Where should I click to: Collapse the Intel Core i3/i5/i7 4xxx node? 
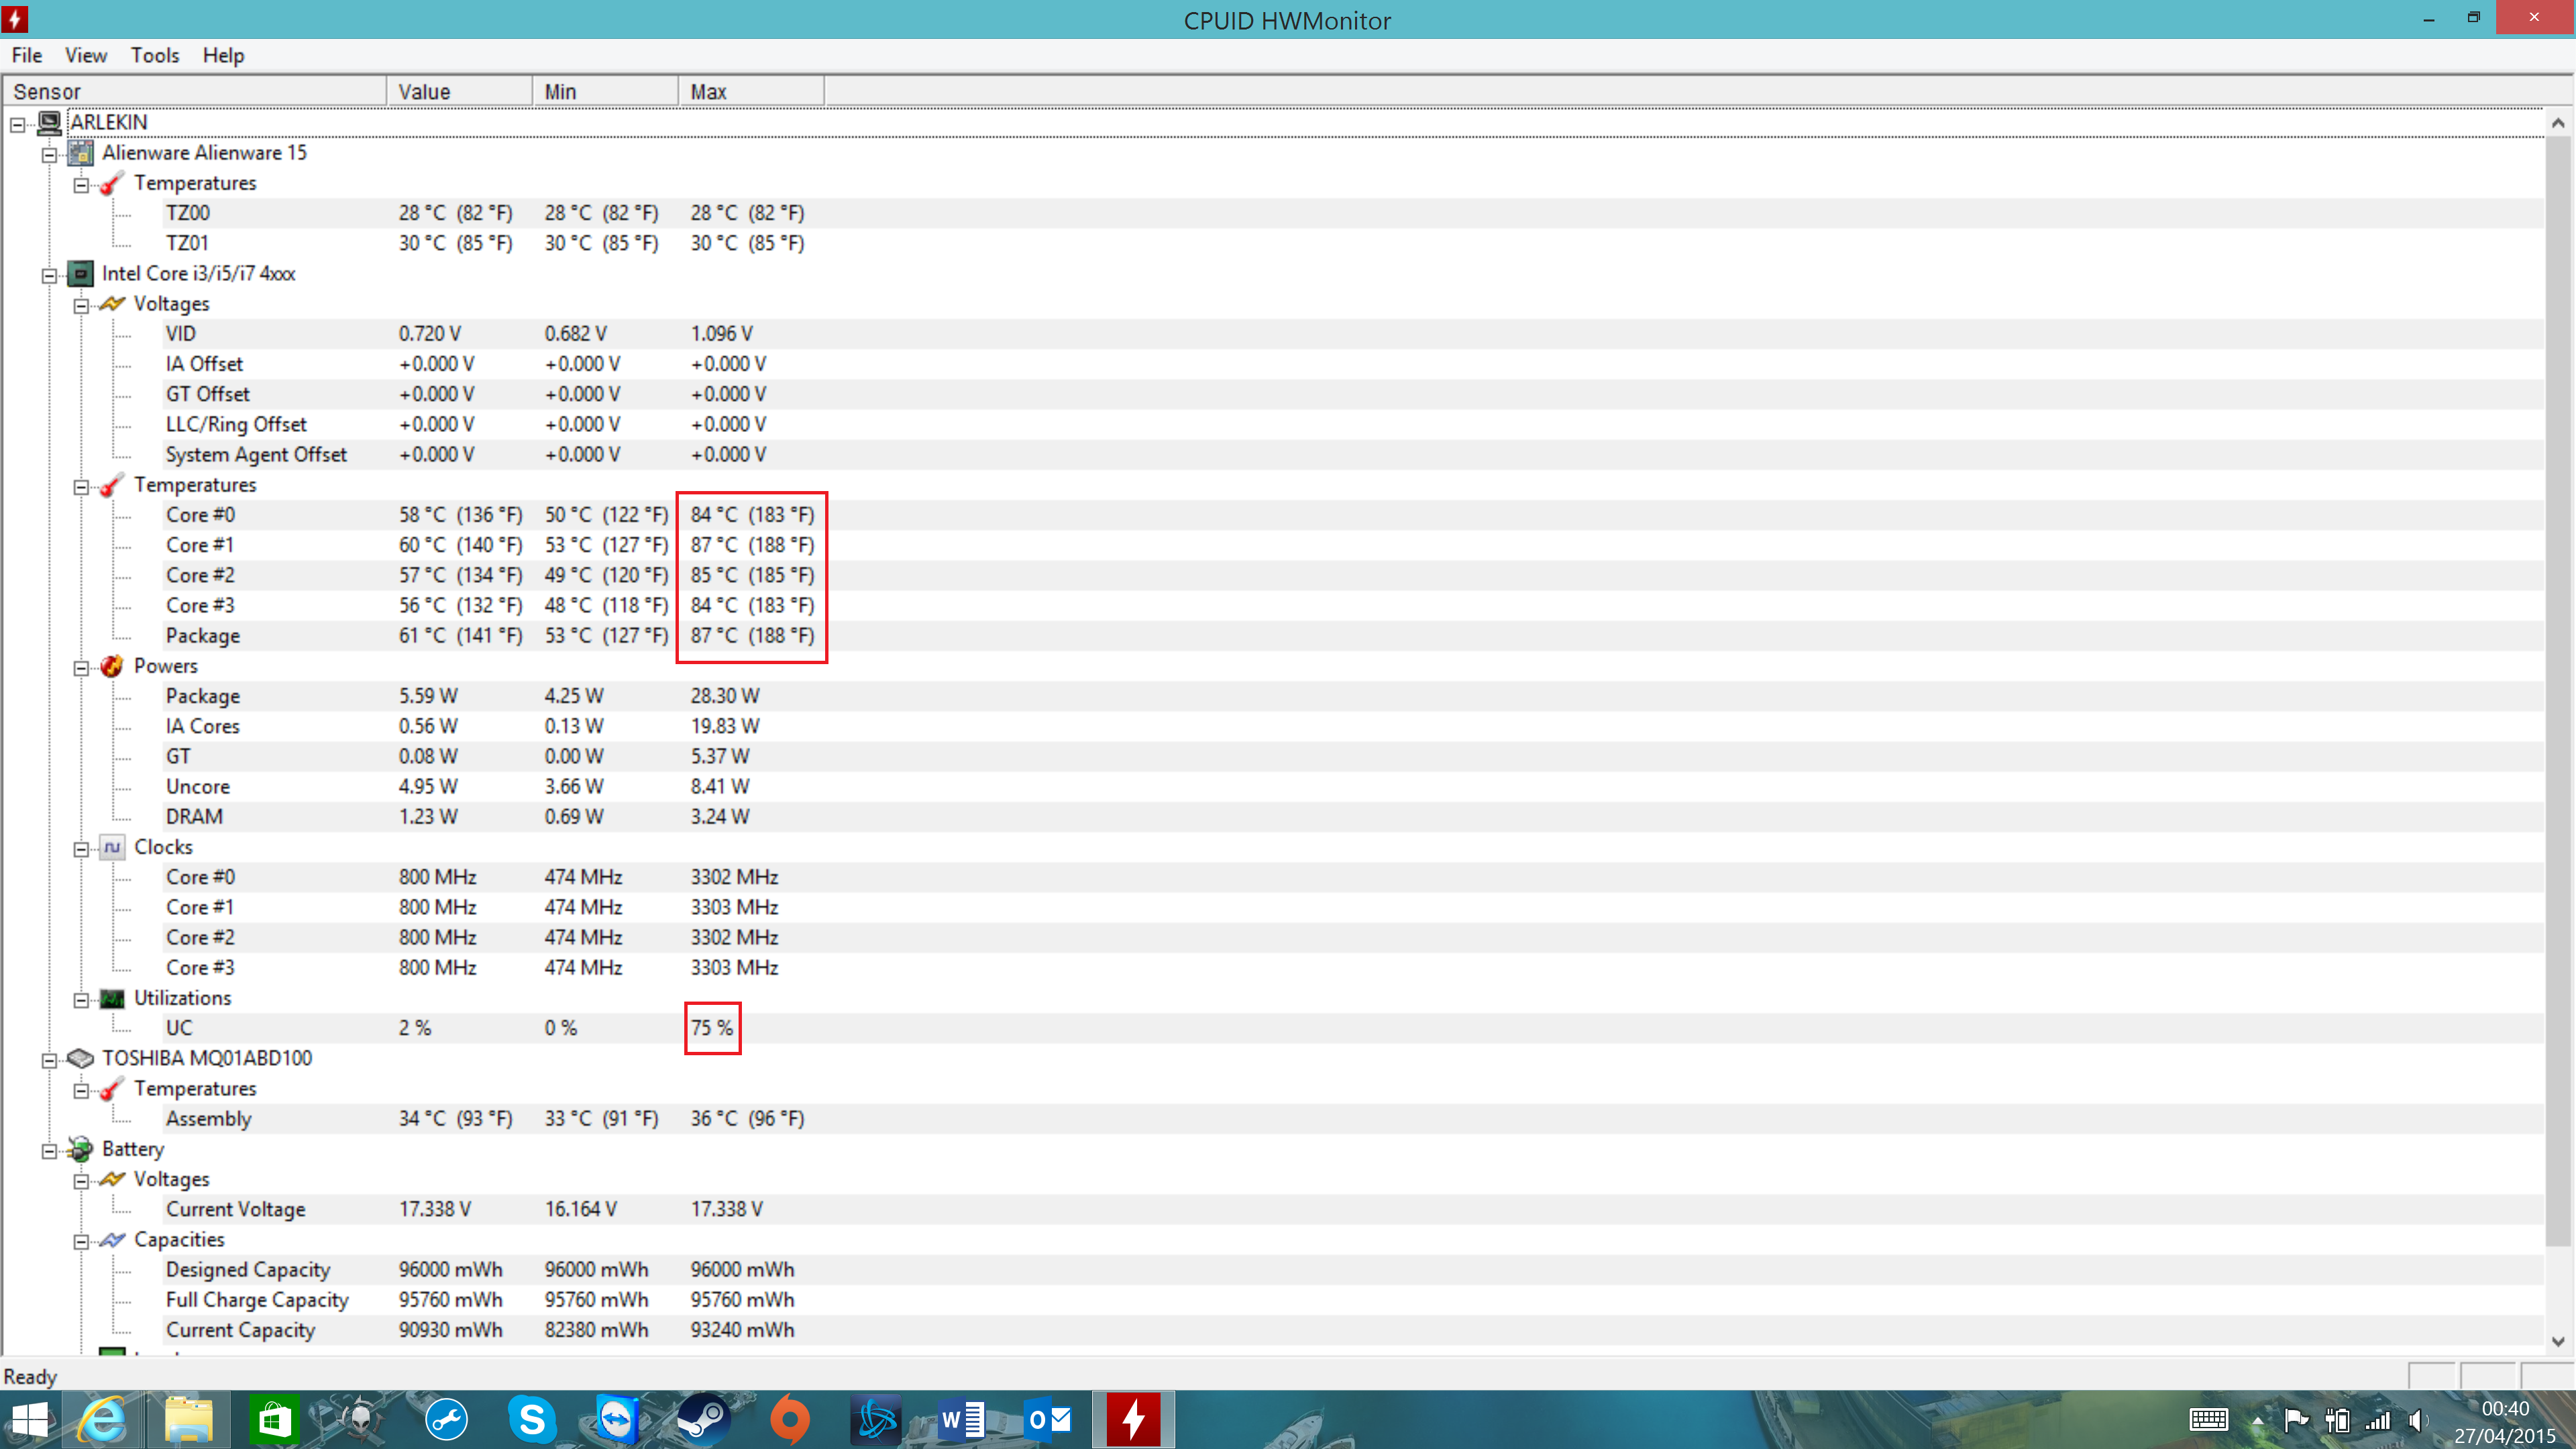(49, 275)
